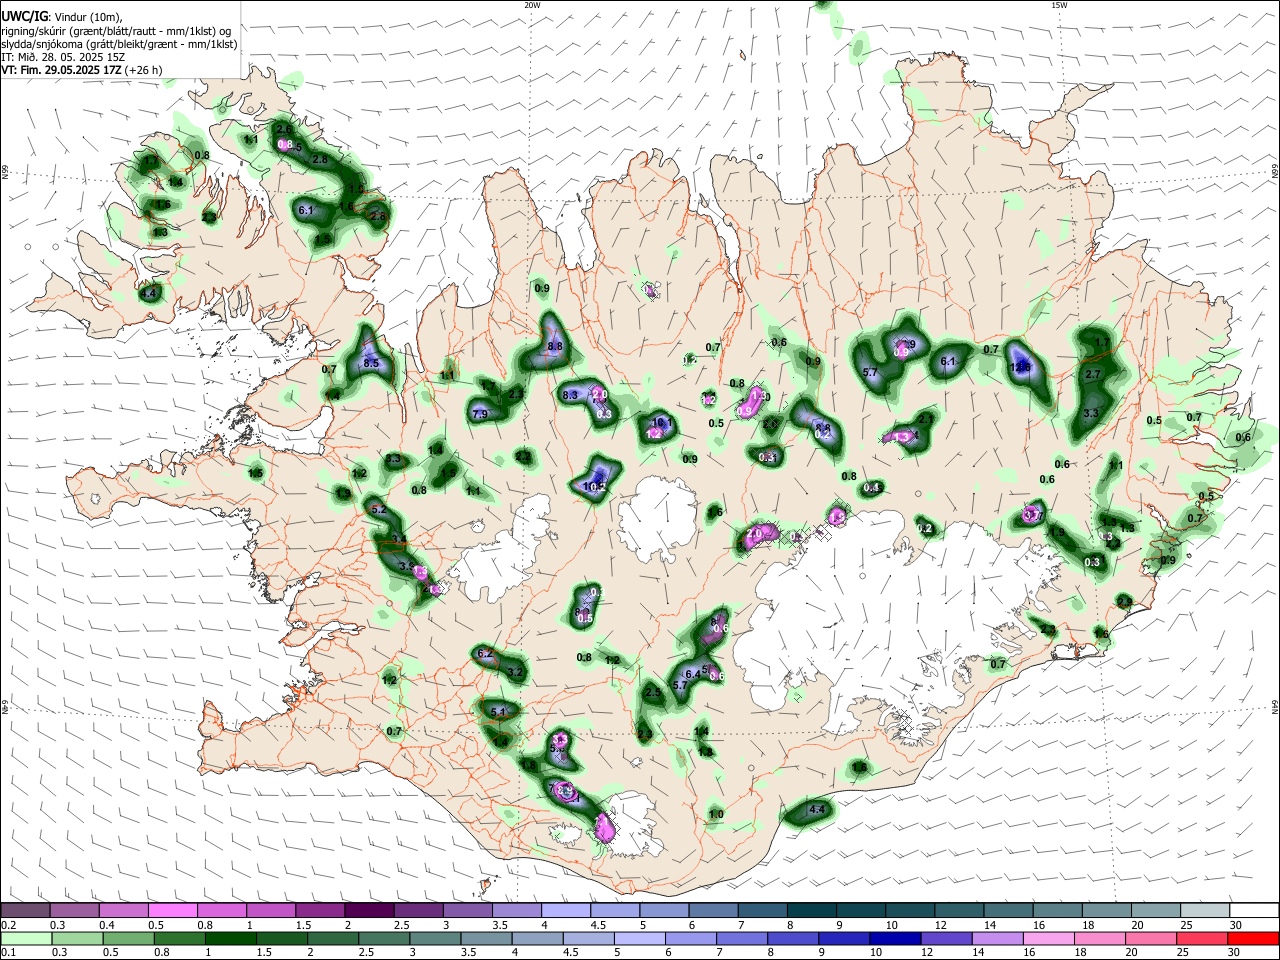This screenshot has height=960, width=1280.
Task: Click the 7.9 precipitation value on the map
Action: 479,414
